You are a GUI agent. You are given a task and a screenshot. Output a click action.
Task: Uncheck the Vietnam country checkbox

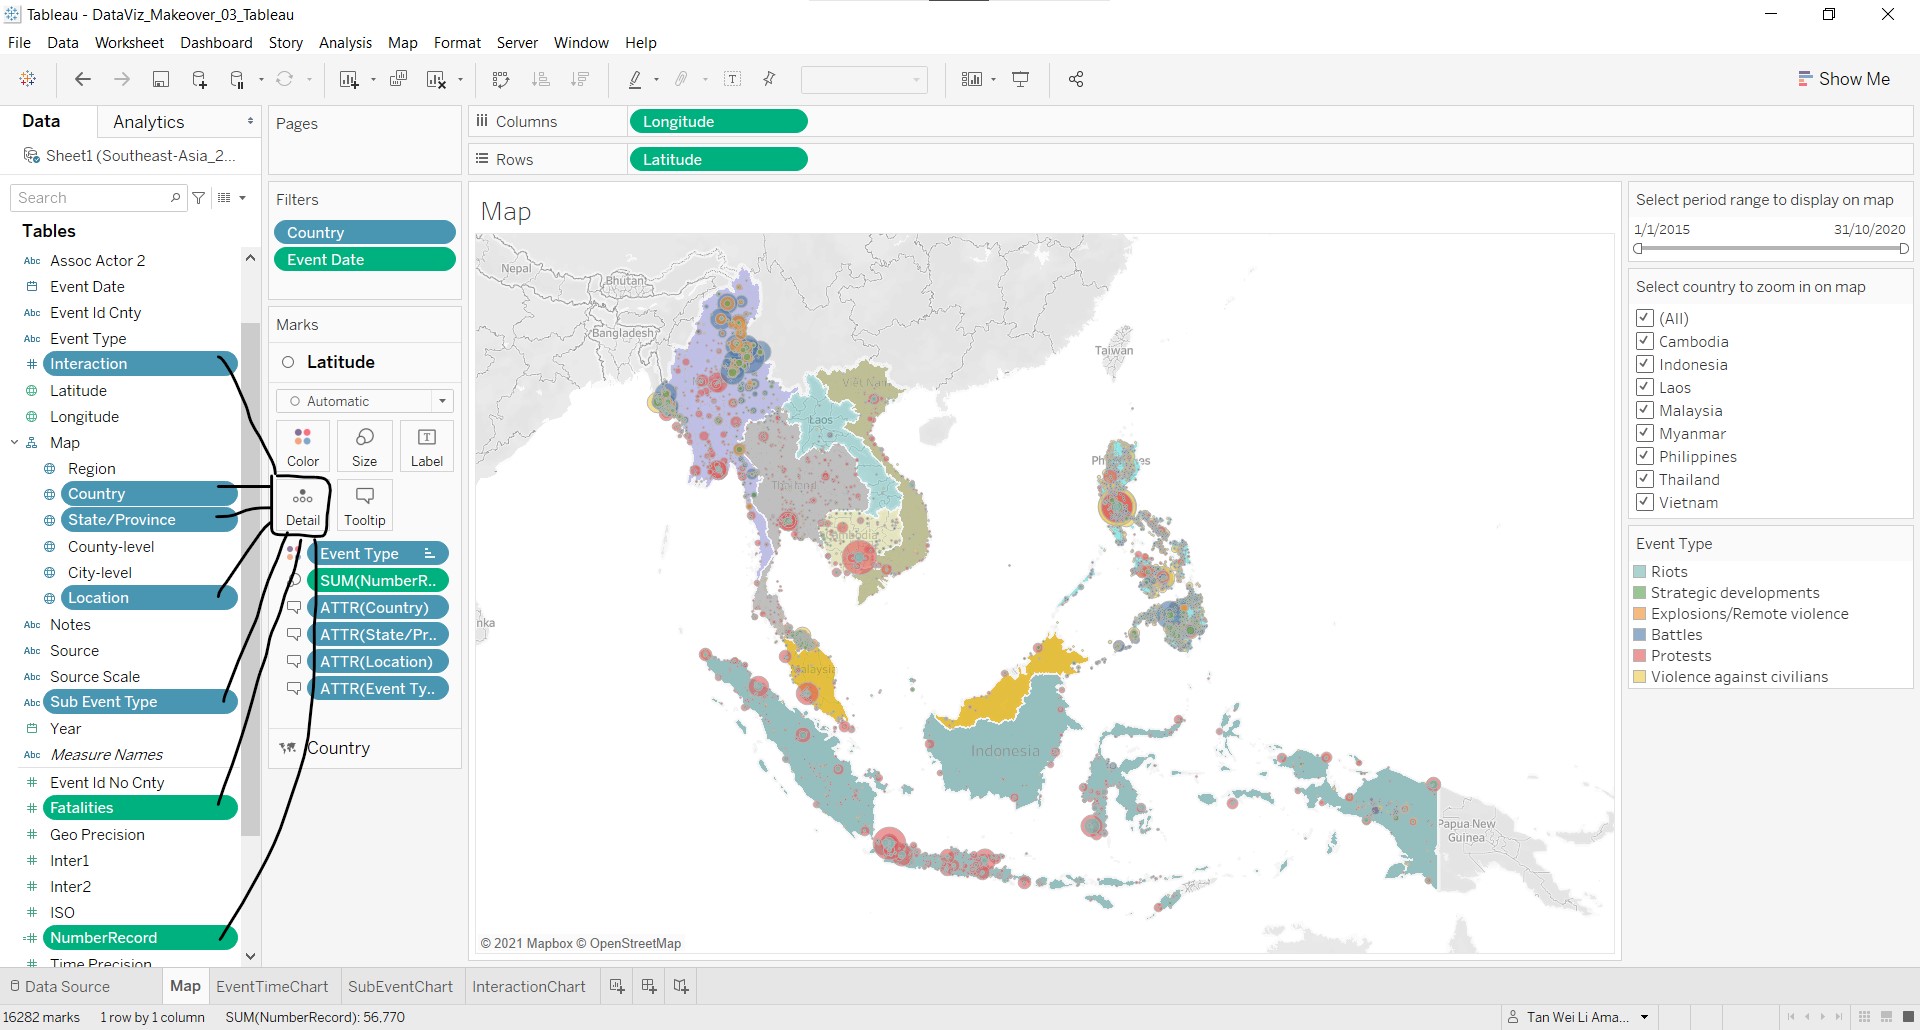point(1644,502)
